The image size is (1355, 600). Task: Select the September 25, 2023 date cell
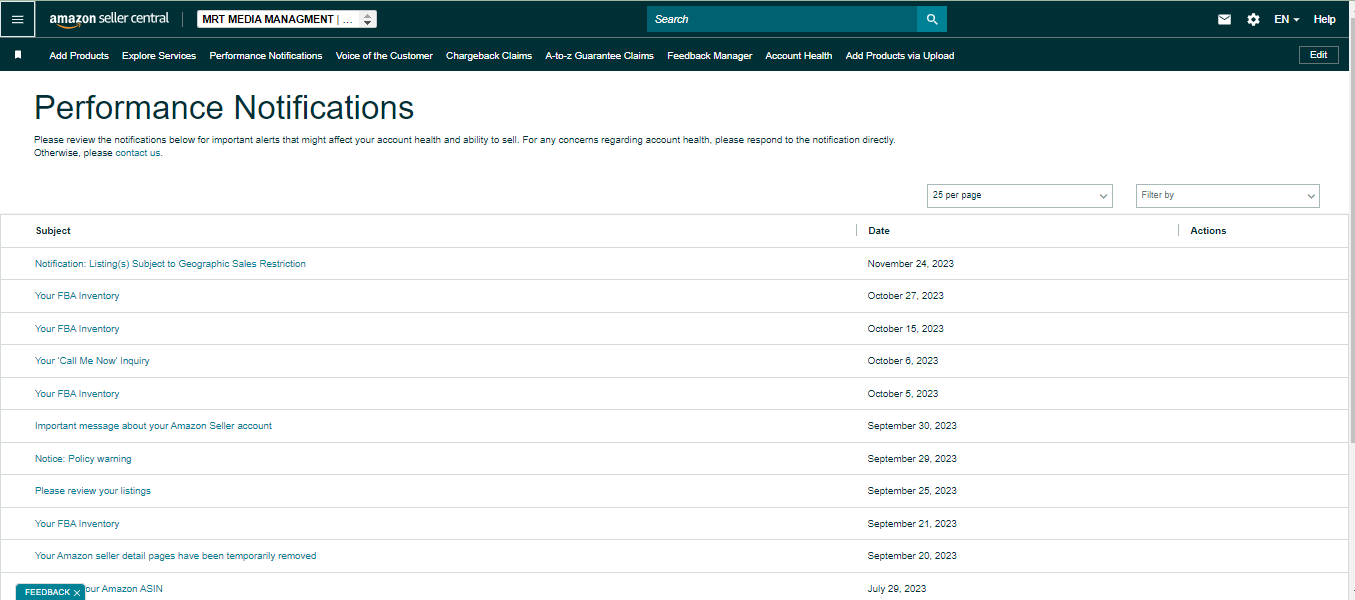[912, 491]
